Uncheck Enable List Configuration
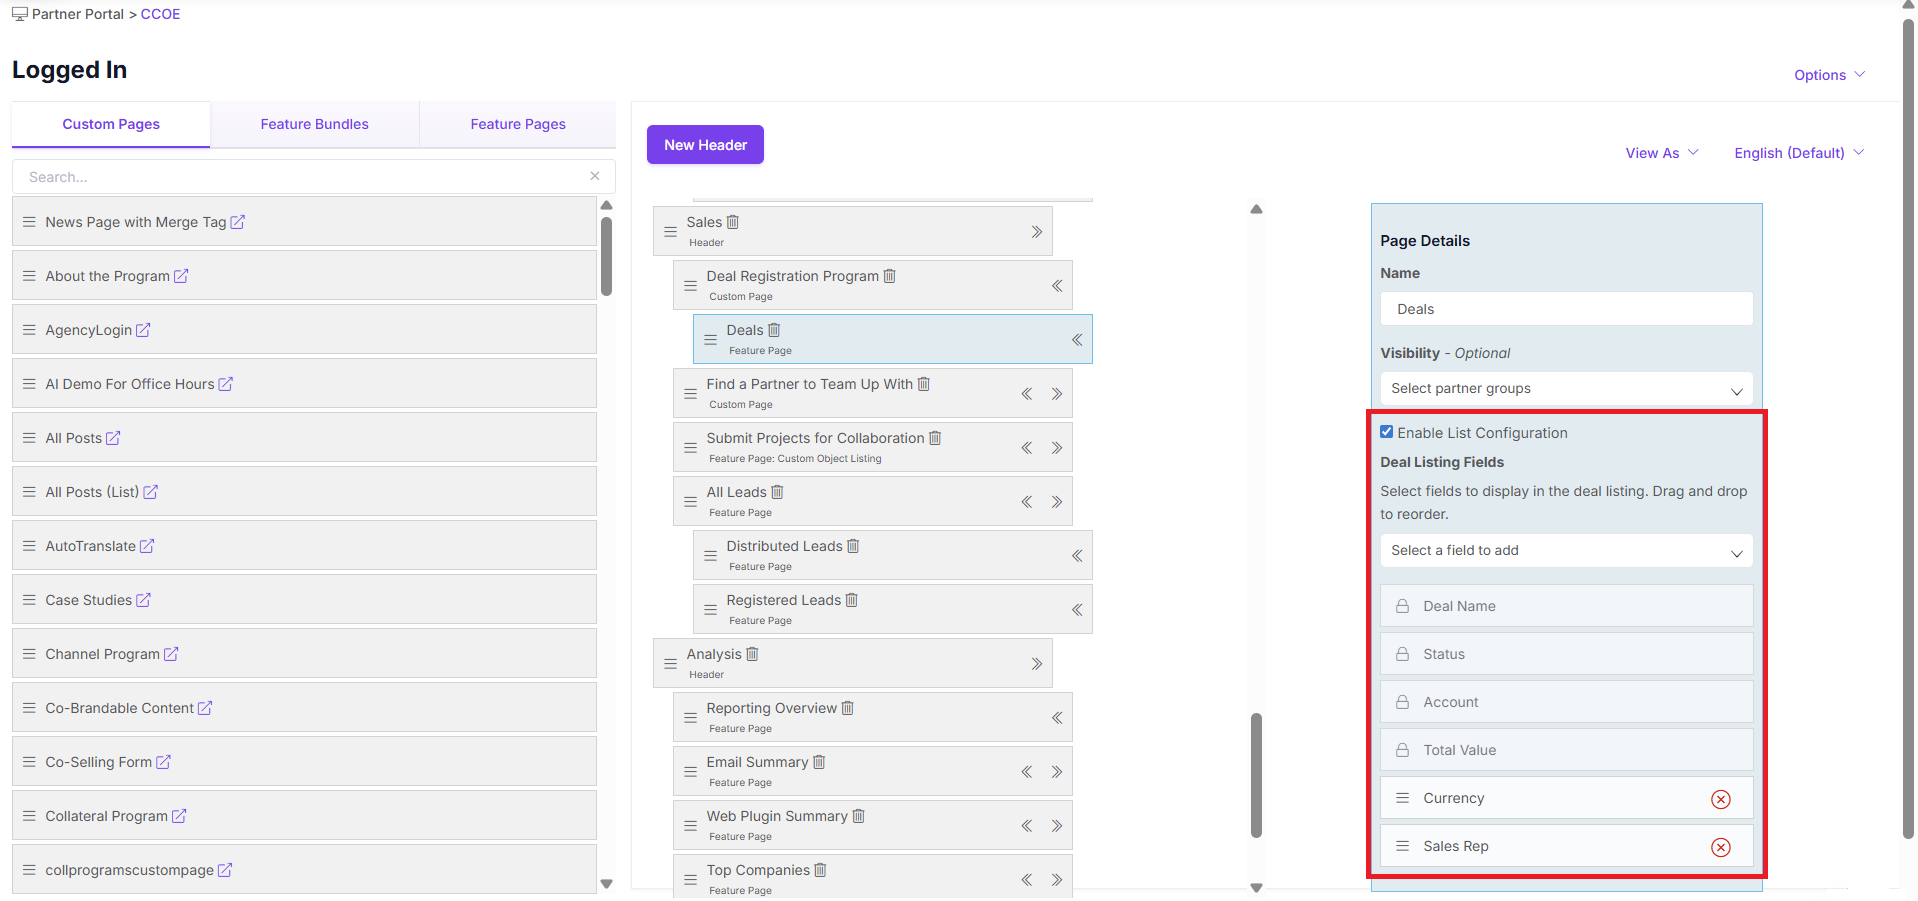 point(1386,432)
